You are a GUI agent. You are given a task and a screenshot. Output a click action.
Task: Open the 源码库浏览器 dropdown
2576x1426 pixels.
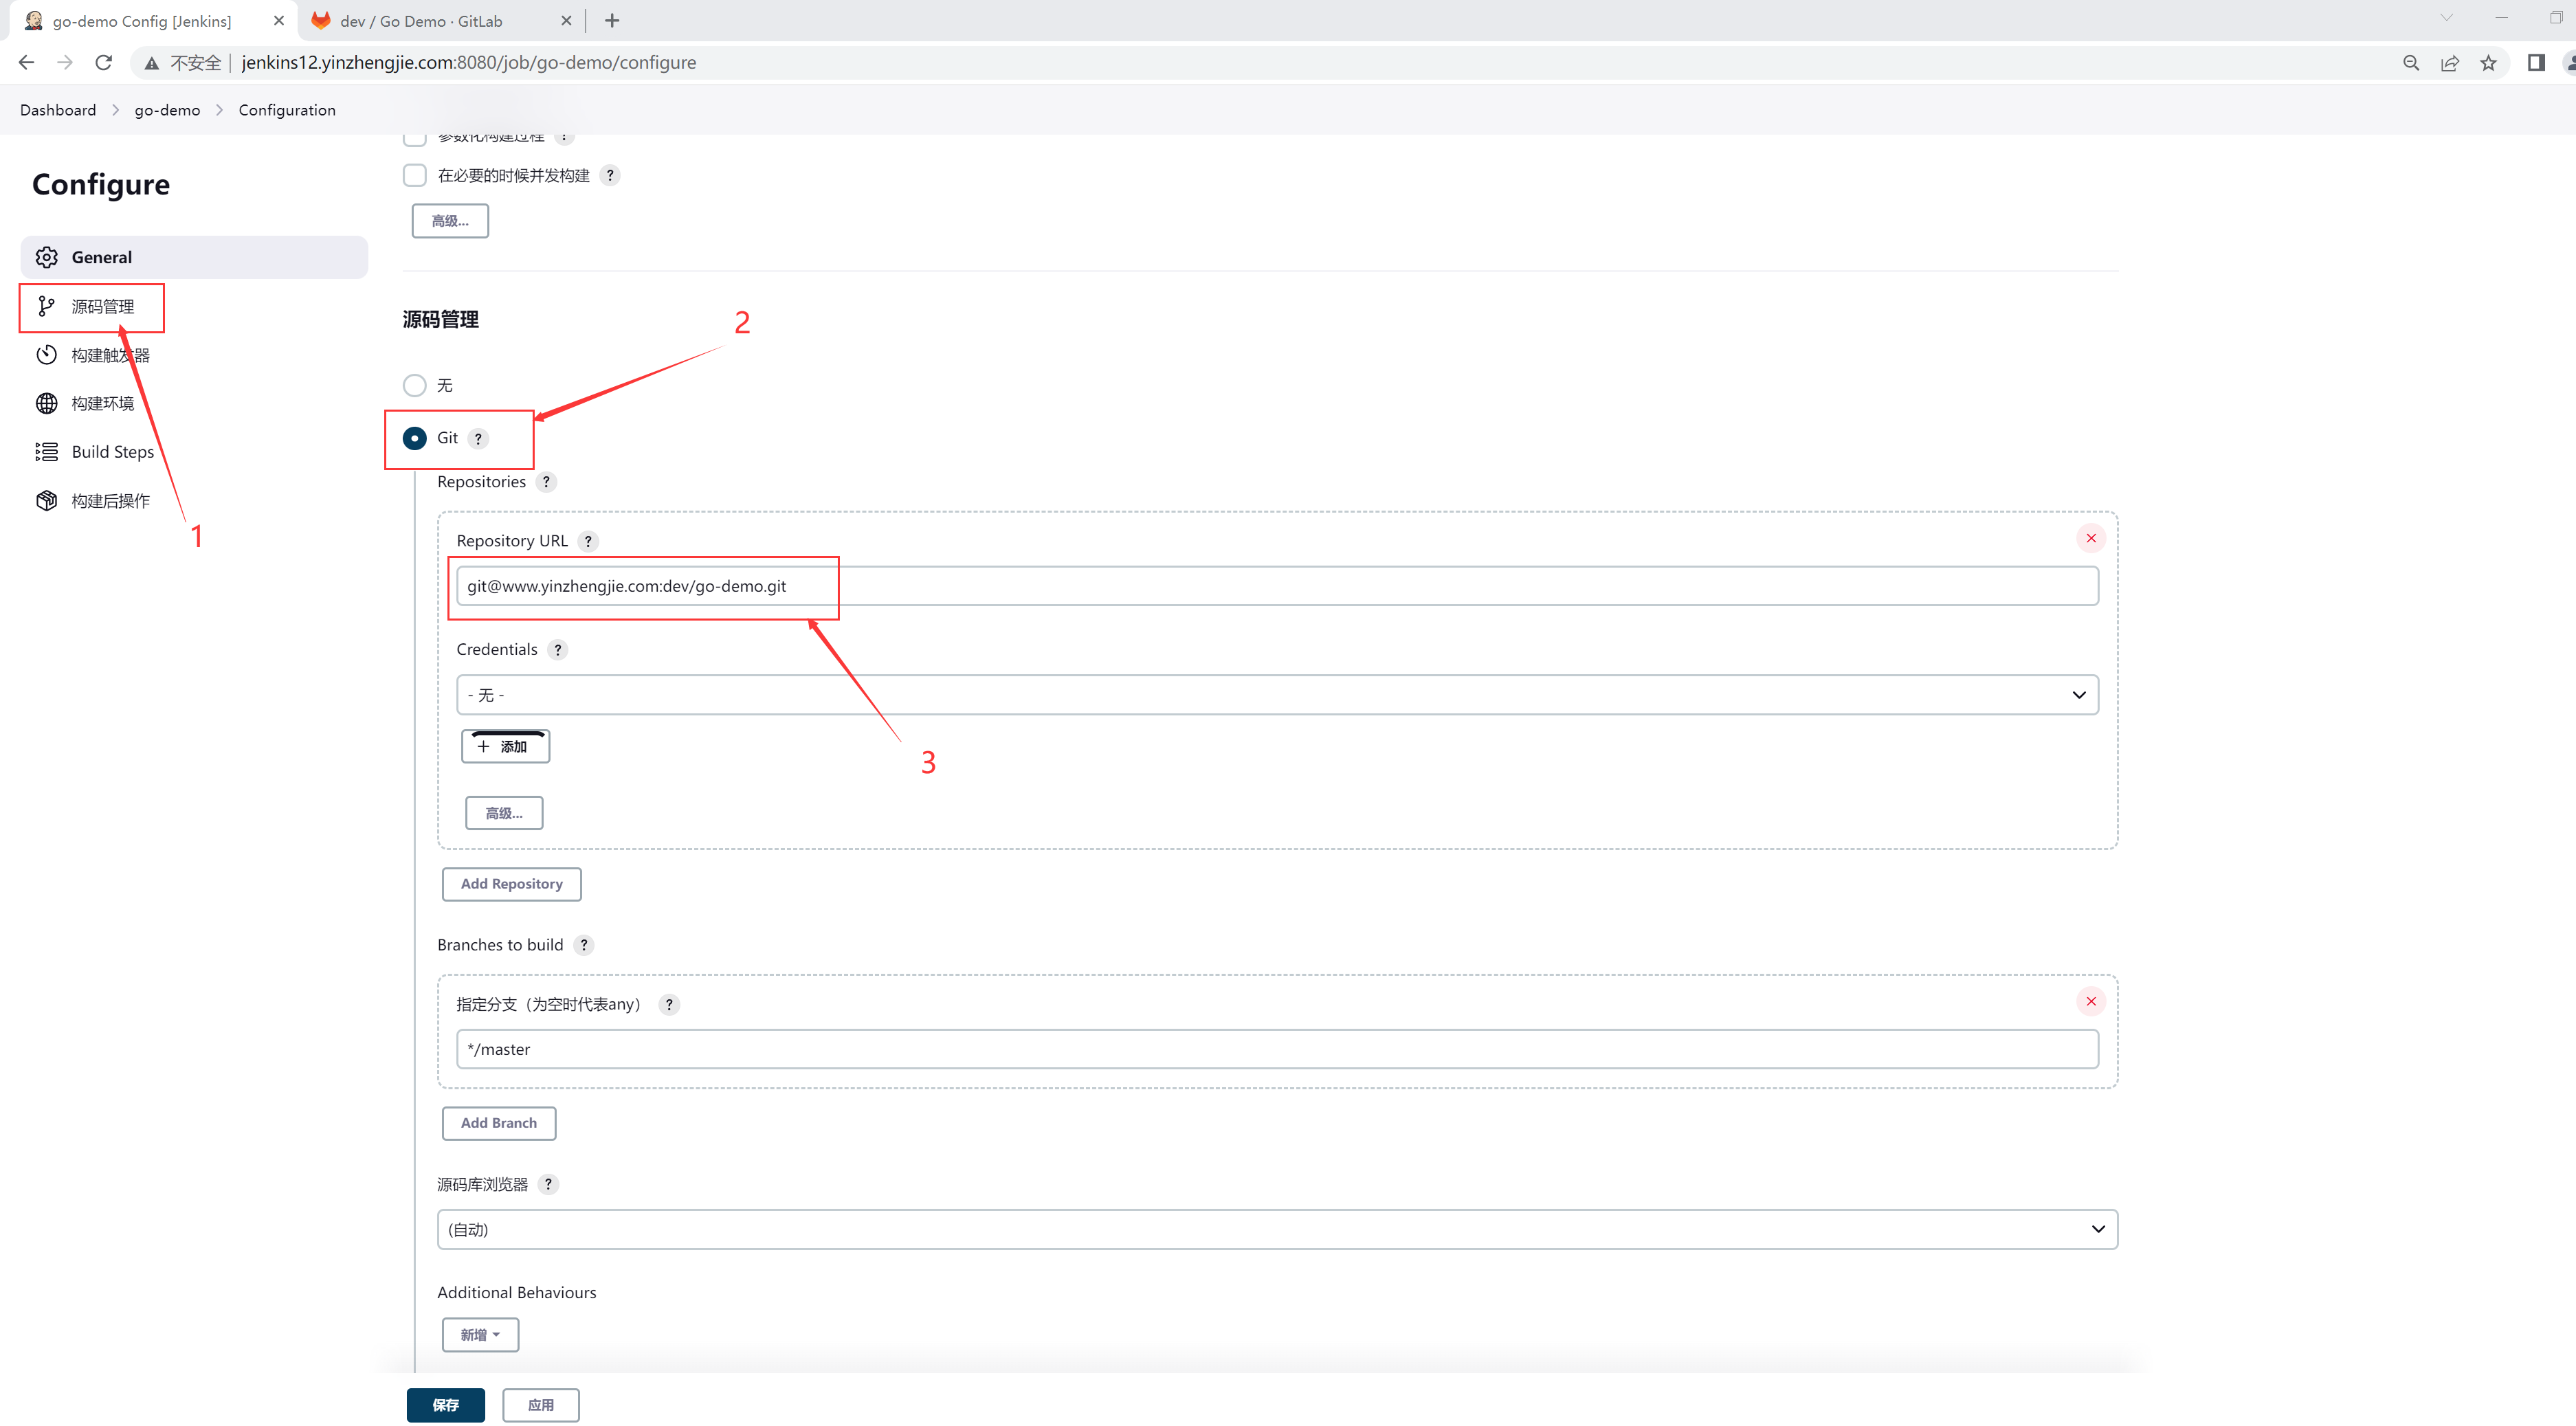pos(1277,1229)
